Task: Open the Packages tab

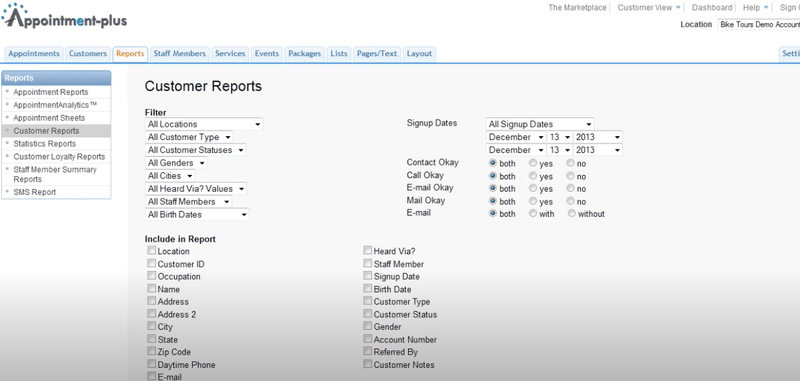Action: click(305, 54)
